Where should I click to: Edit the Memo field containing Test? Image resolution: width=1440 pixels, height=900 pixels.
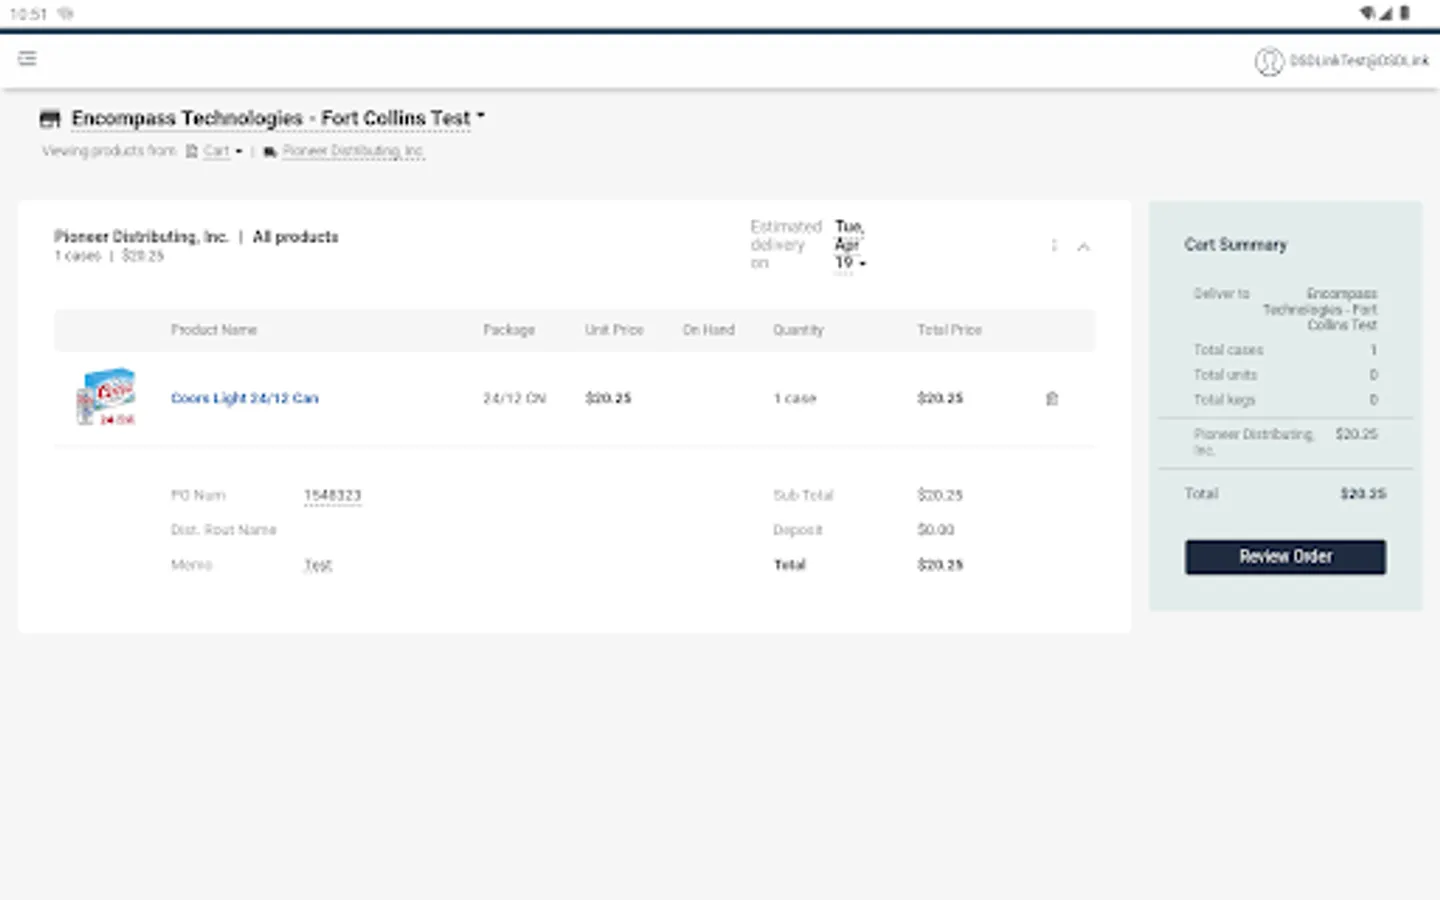point(318,565)
